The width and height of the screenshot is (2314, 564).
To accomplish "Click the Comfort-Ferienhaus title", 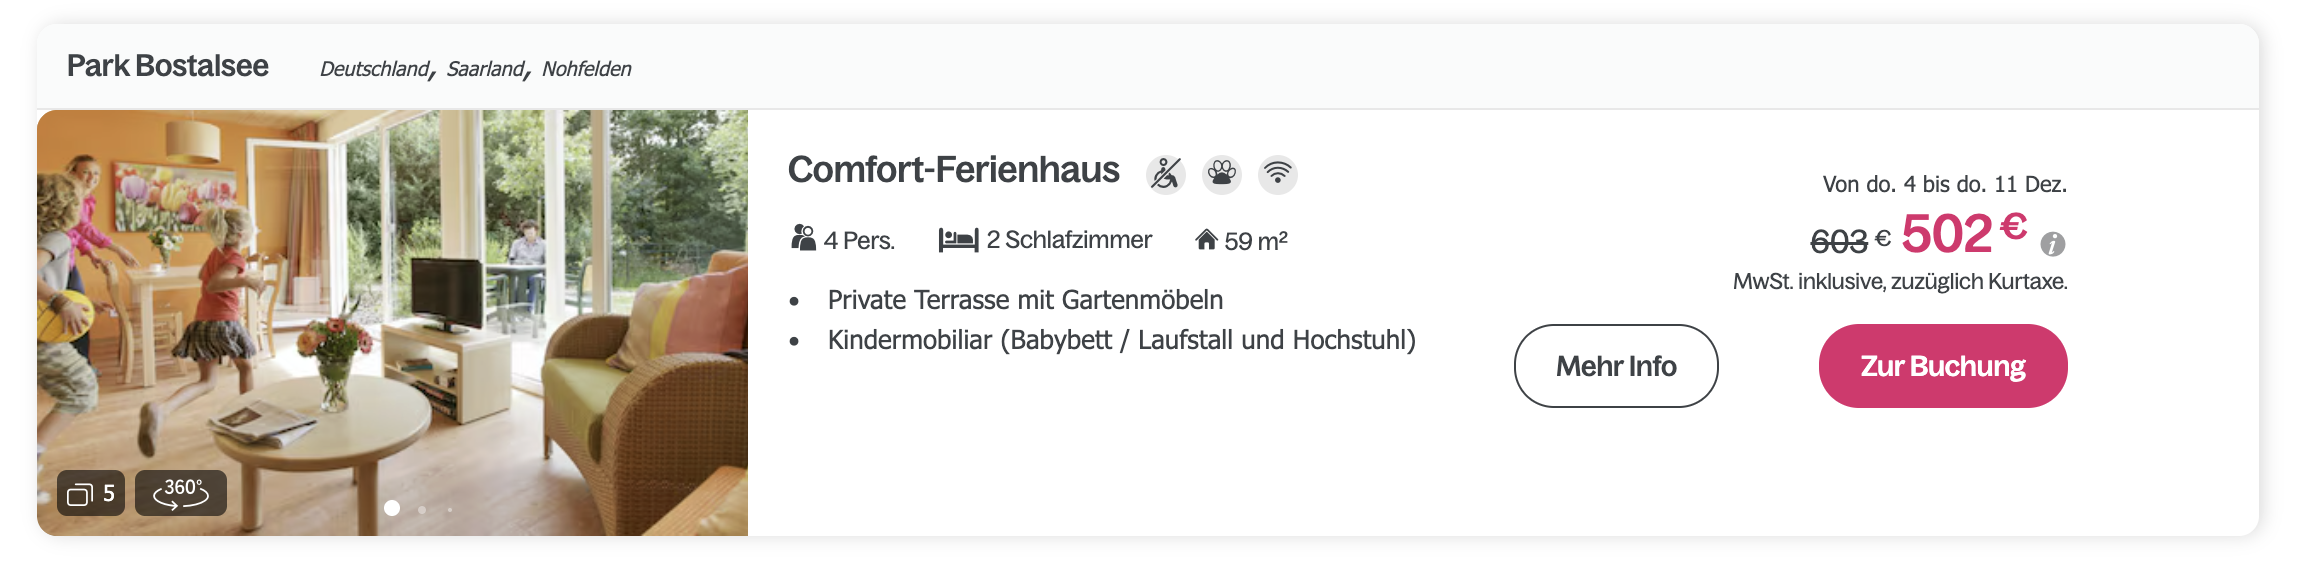I will pos(953,170).
